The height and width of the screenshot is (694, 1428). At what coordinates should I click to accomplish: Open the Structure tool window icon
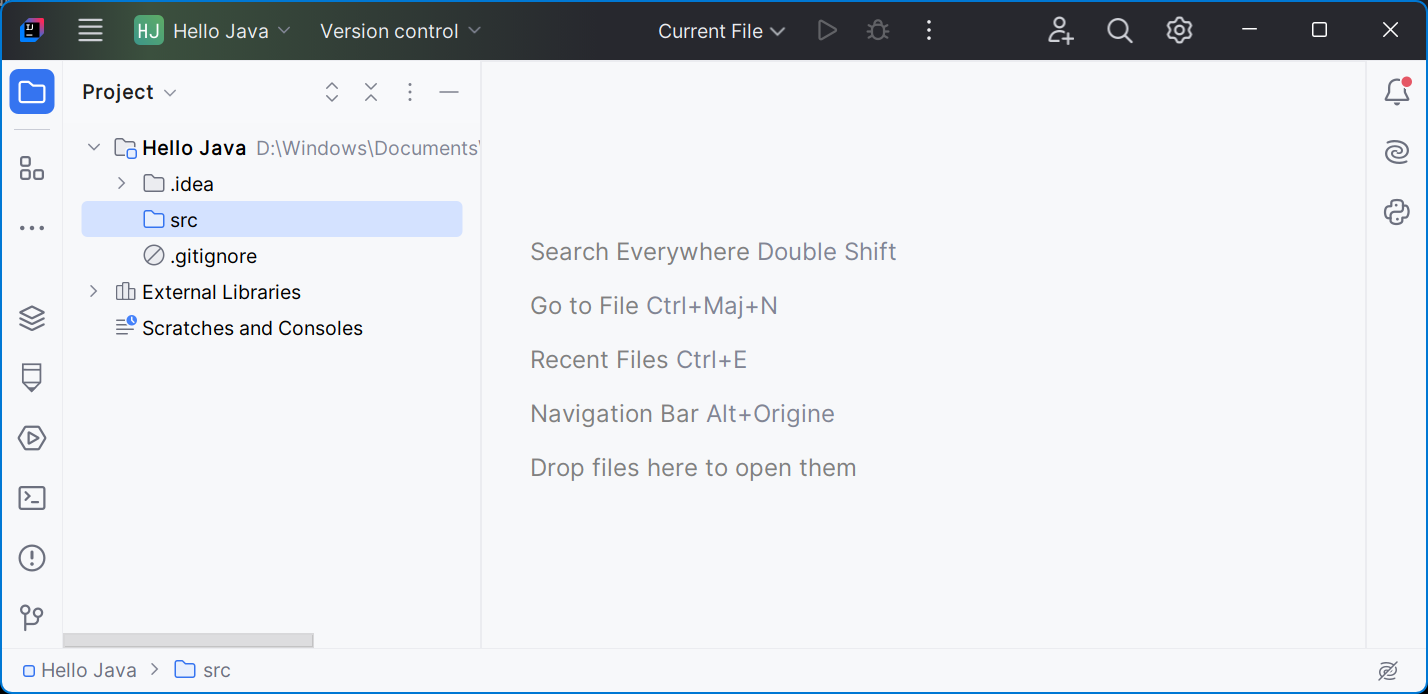tap(32, 169)
